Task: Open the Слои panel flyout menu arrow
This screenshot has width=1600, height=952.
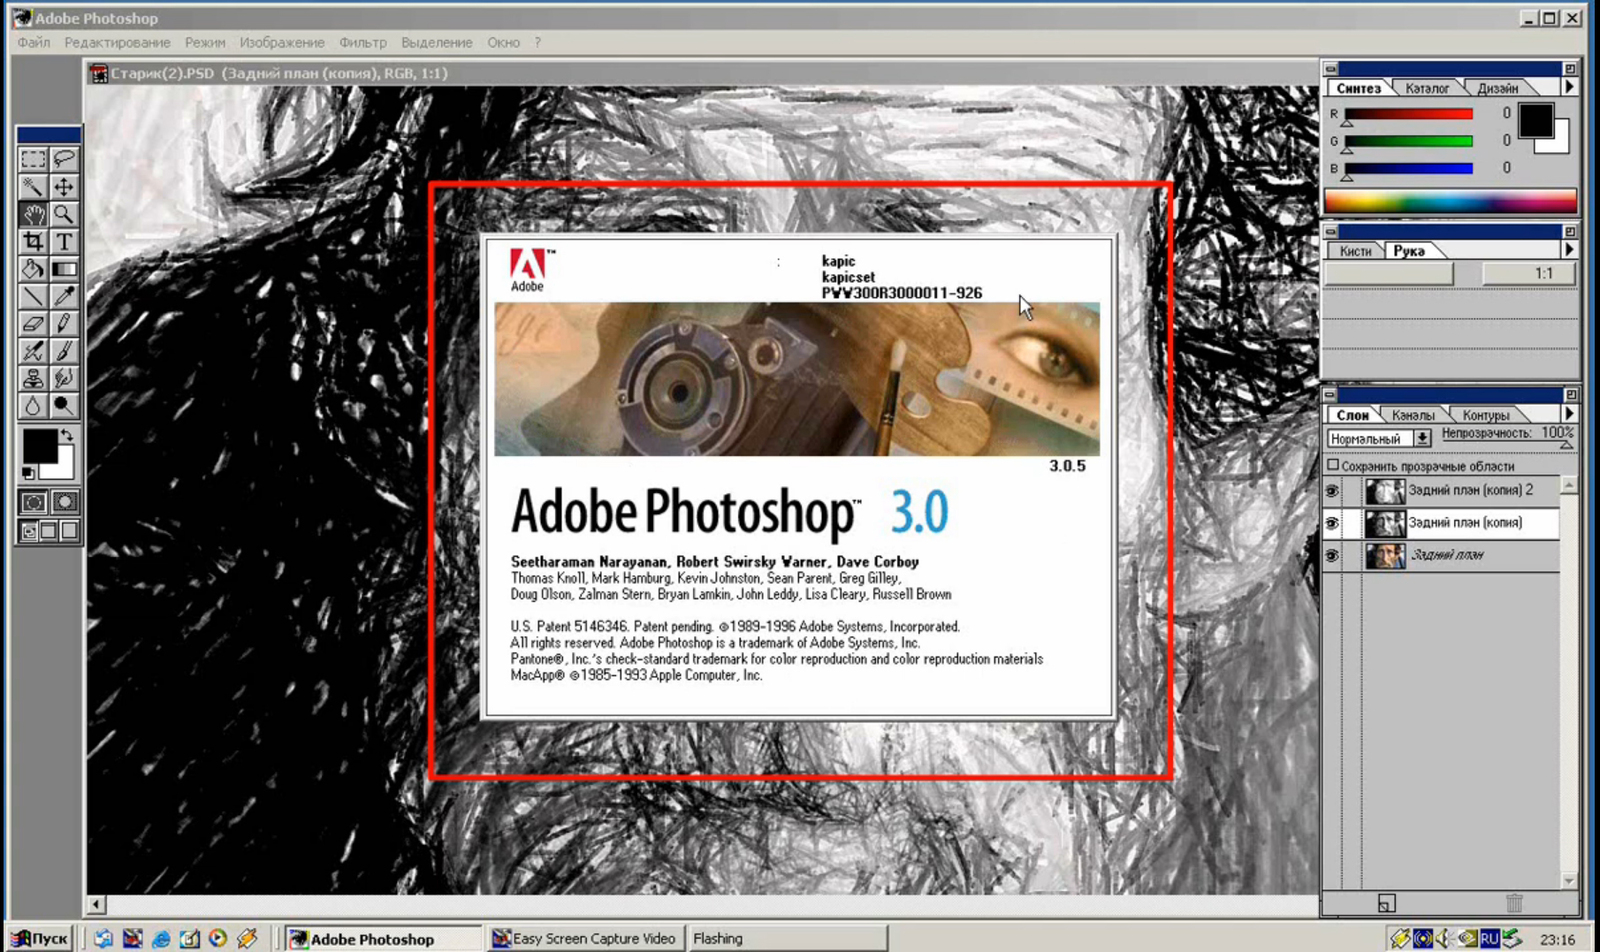Action: point(1569,414)
